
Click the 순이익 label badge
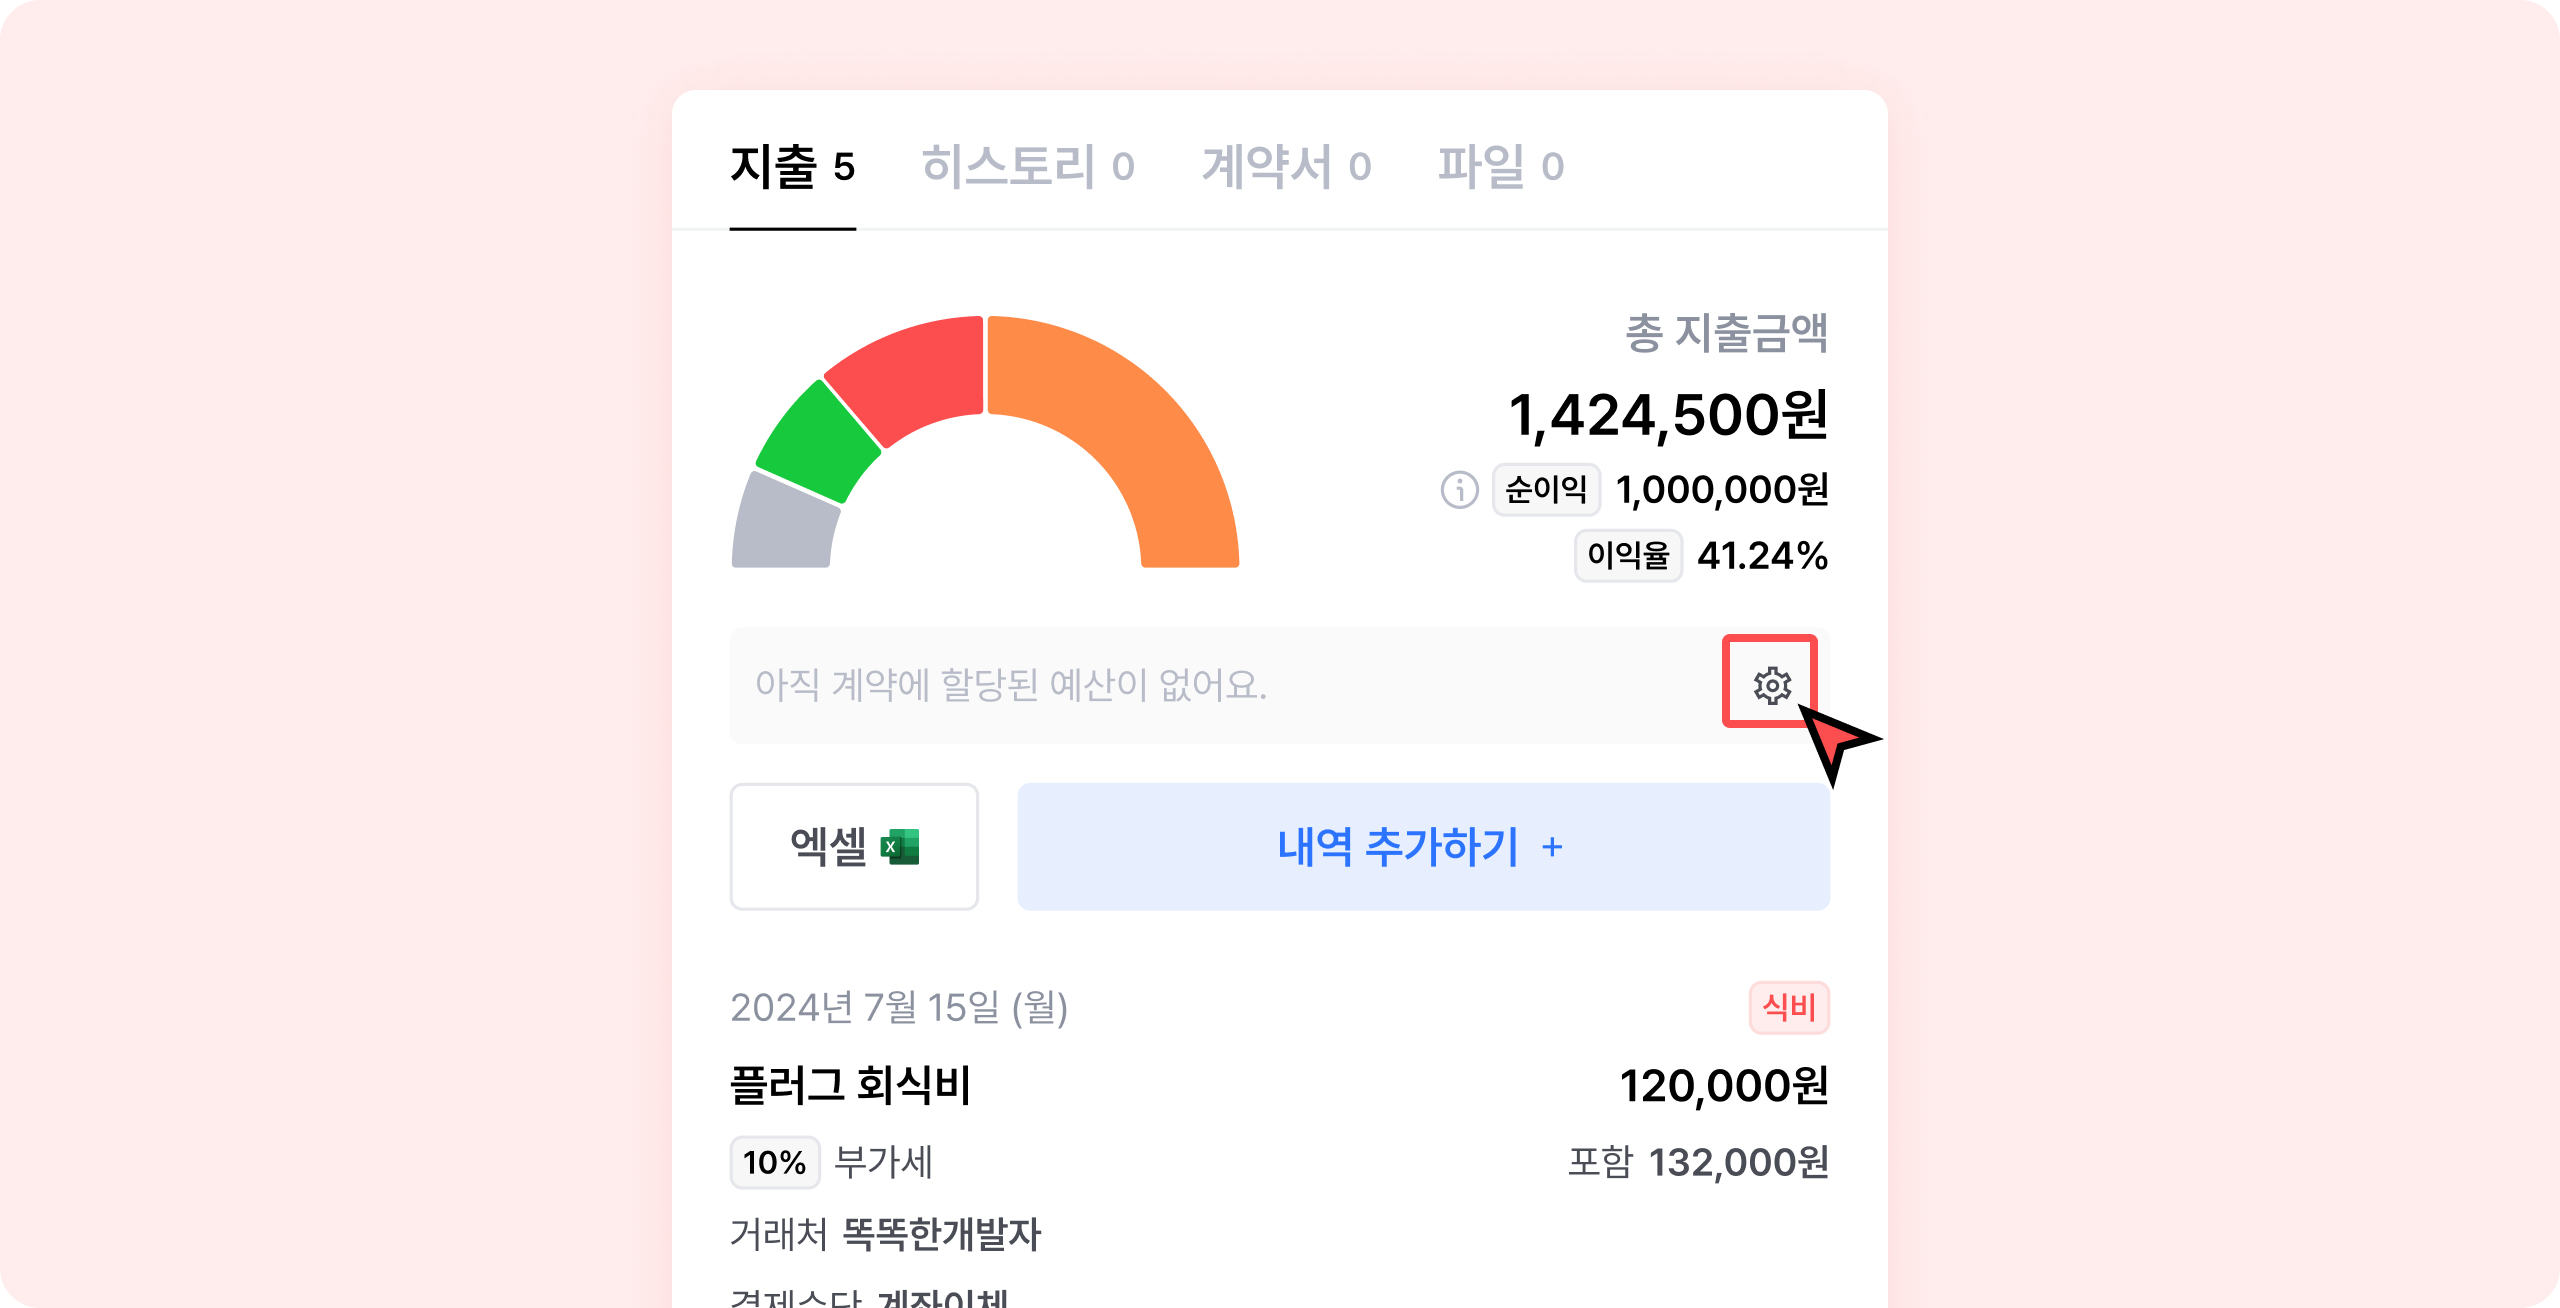point(1546,490)
